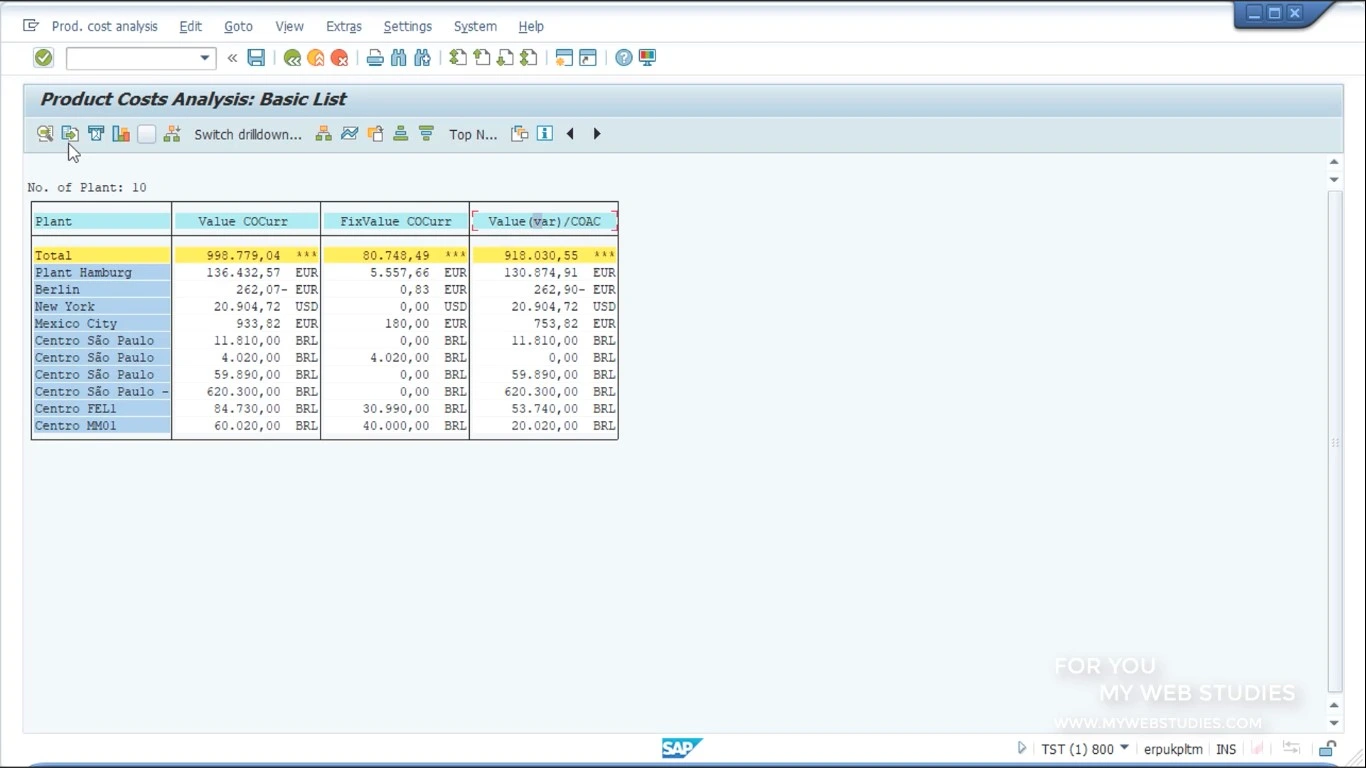This screenshot has width=1366, height=768.
Task: Open the Help question mark icon
Action: (624, 58)
